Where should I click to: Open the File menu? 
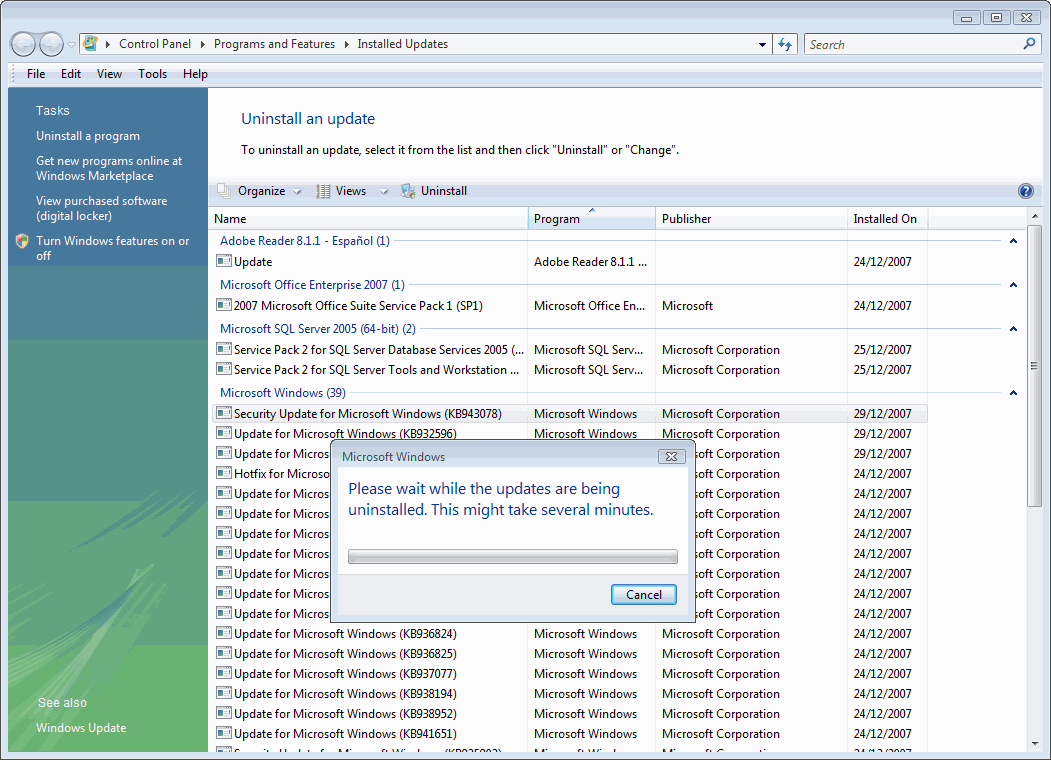pos(36,74)
